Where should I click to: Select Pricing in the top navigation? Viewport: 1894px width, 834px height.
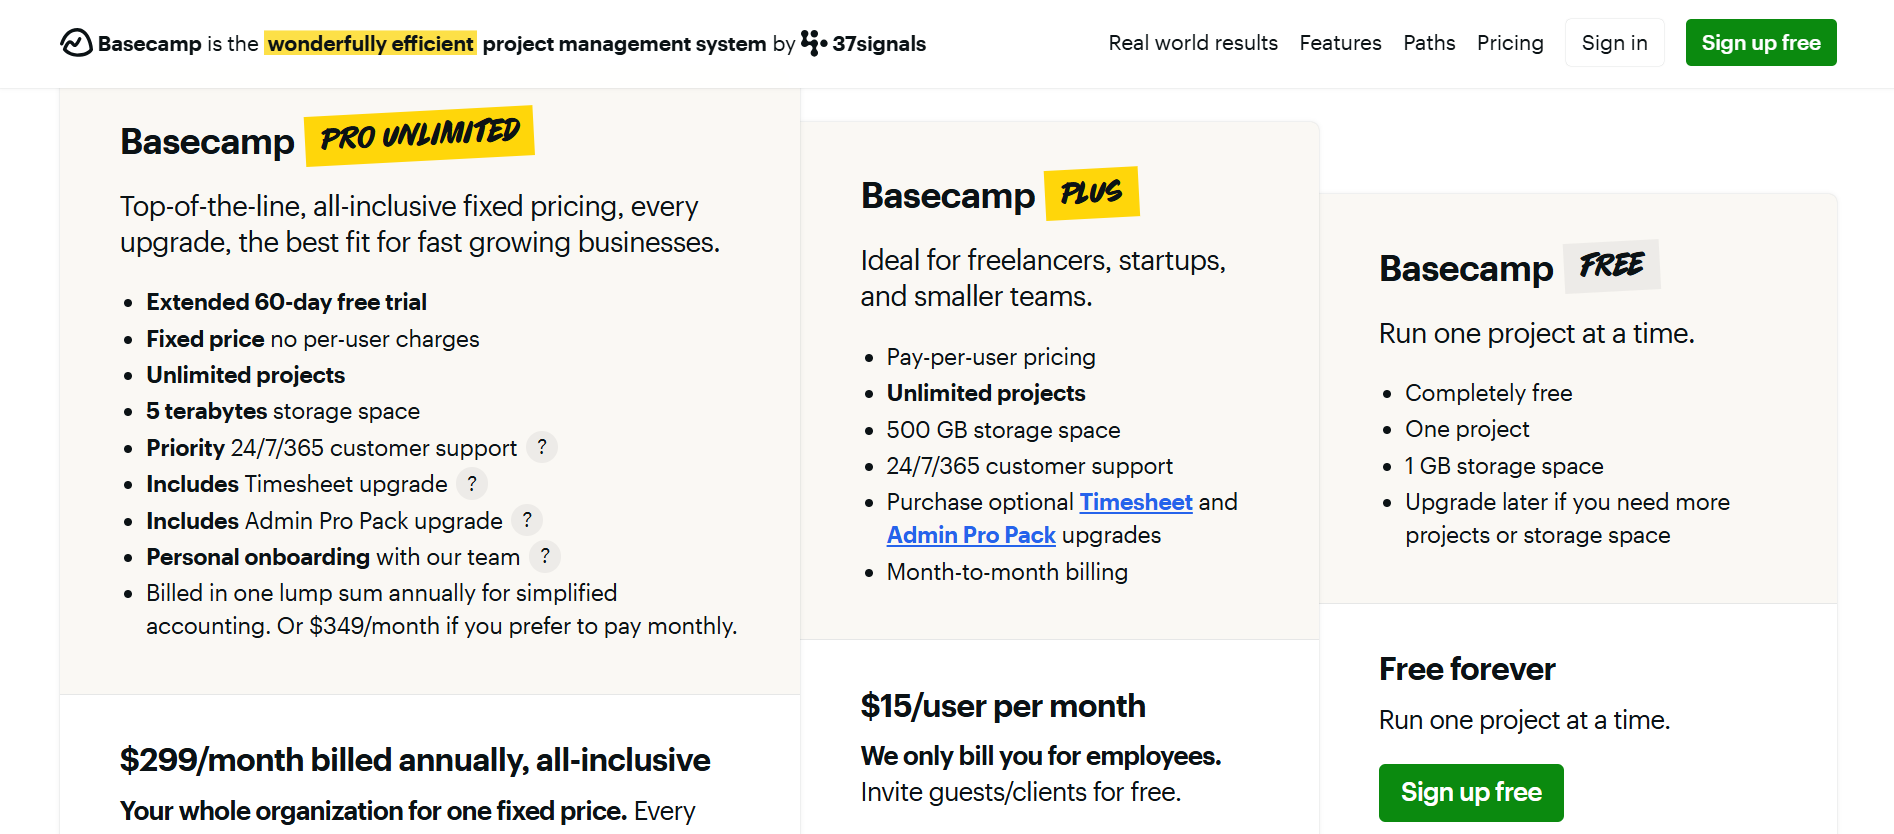point(1510,43)
